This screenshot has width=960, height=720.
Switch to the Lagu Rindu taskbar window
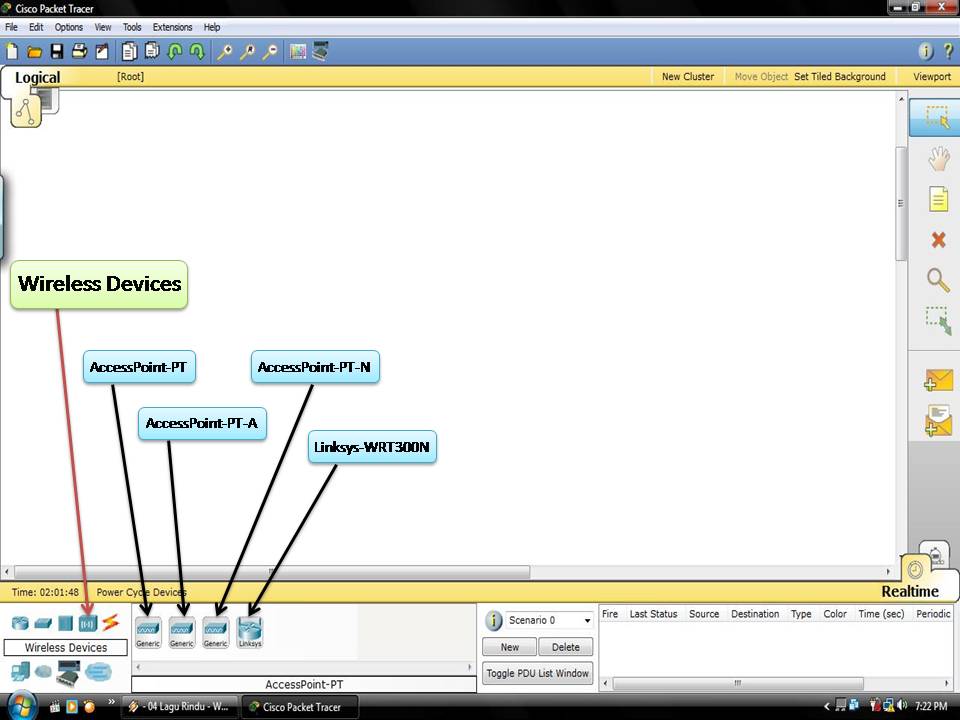[178, 707]
